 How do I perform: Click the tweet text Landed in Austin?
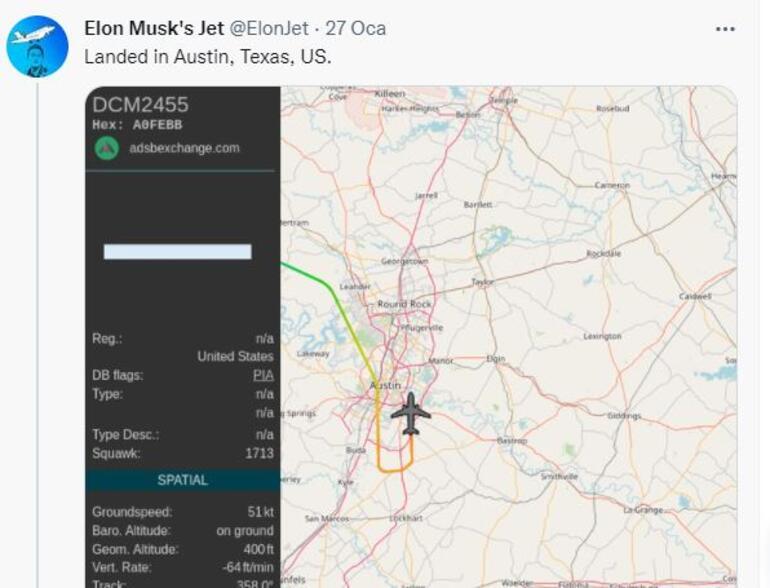tap(207, 57)
